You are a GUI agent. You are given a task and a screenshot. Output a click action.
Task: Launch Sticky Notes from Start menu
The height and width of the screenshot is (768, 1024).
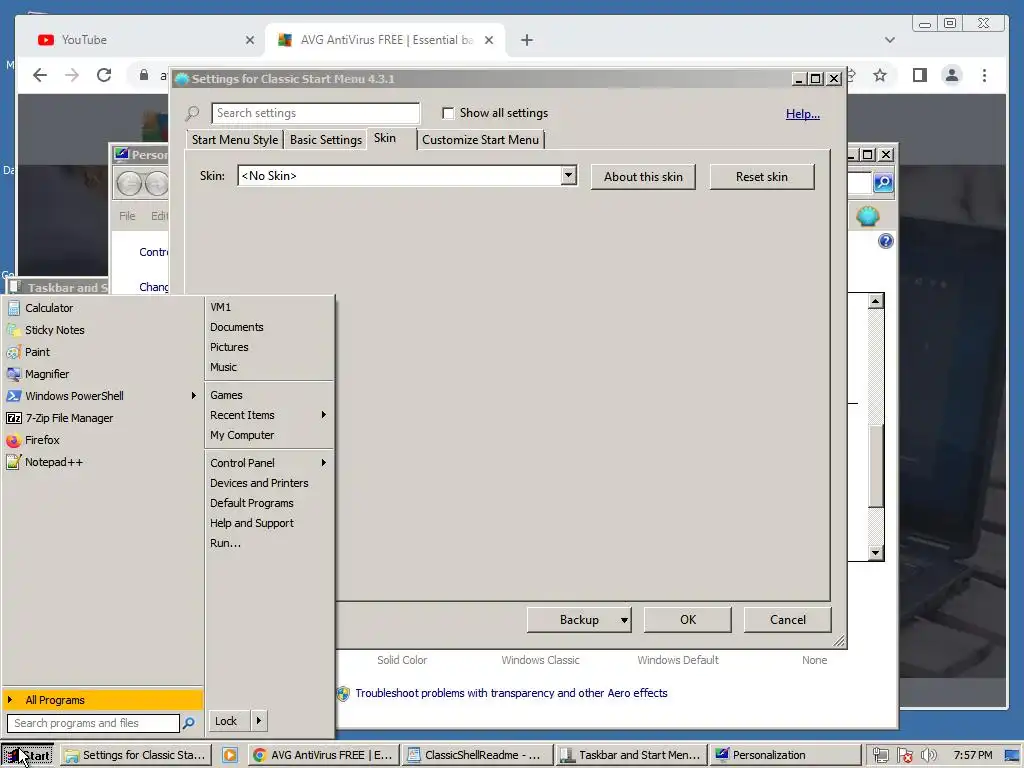[x=103, y=330]
